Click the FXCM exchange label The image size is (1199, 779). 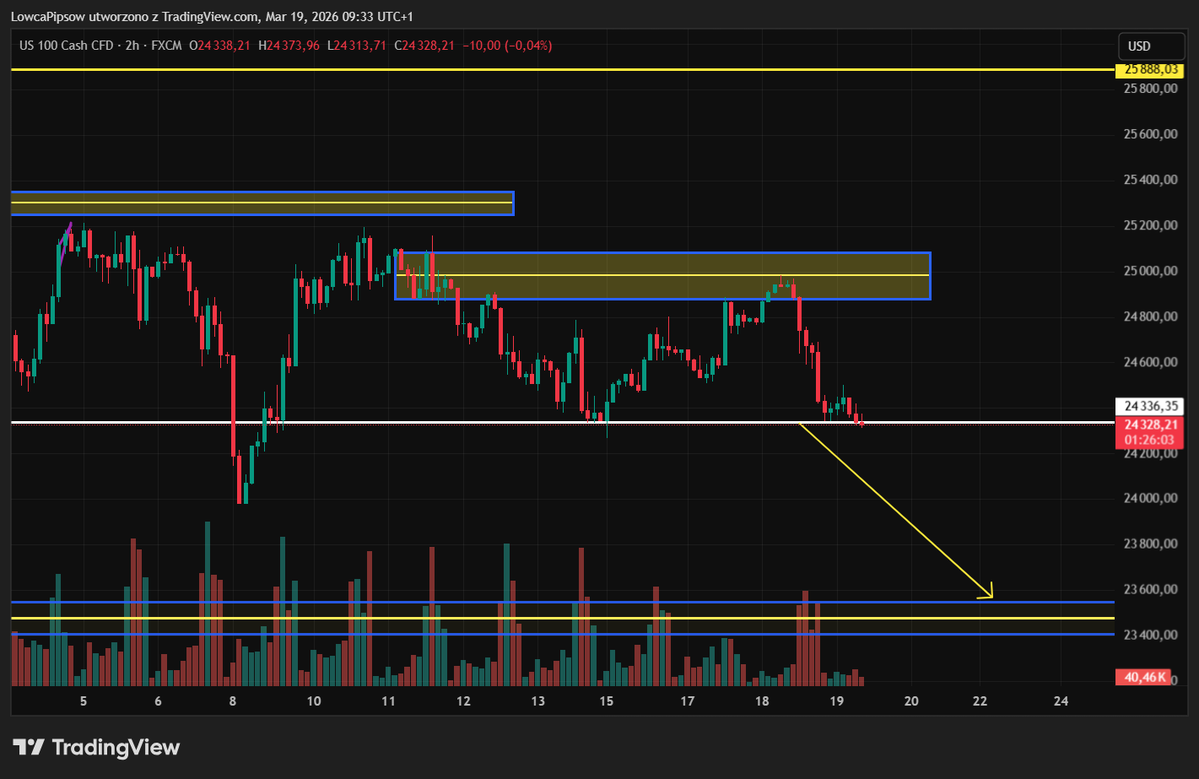(166, 46)
